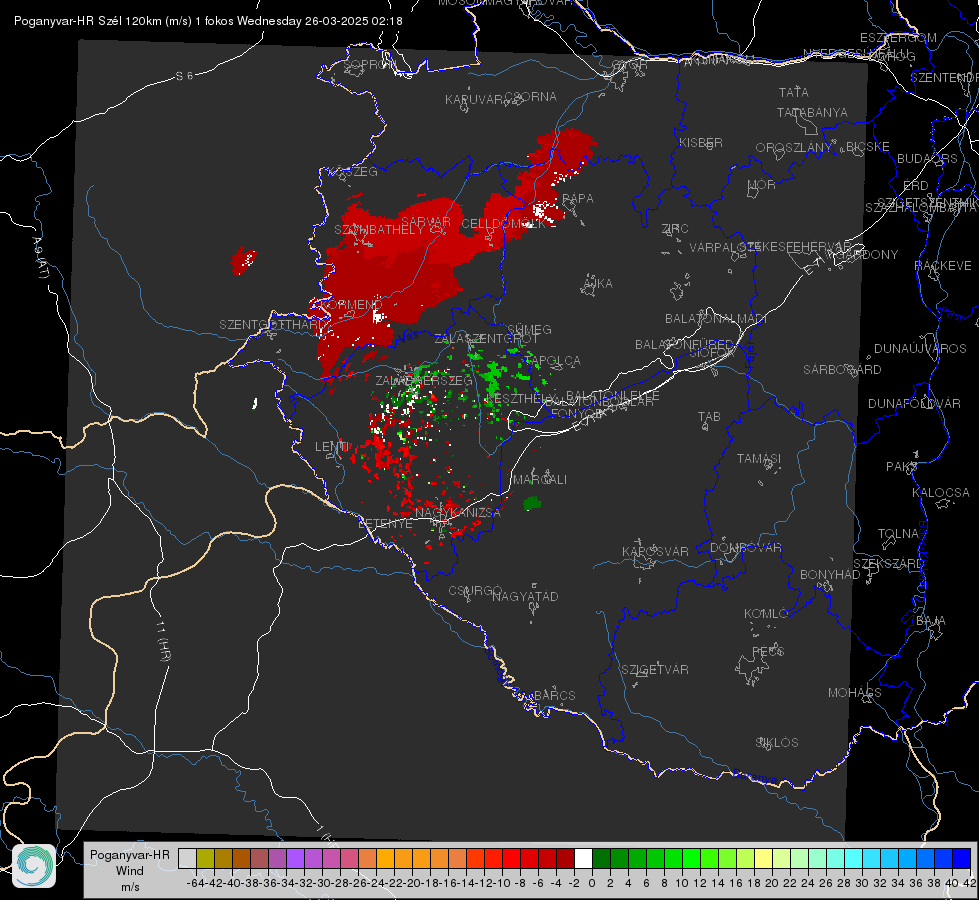Click the swirl logo icon beside the legend
Screen dimensions: 979x900
tap(34, 866)
